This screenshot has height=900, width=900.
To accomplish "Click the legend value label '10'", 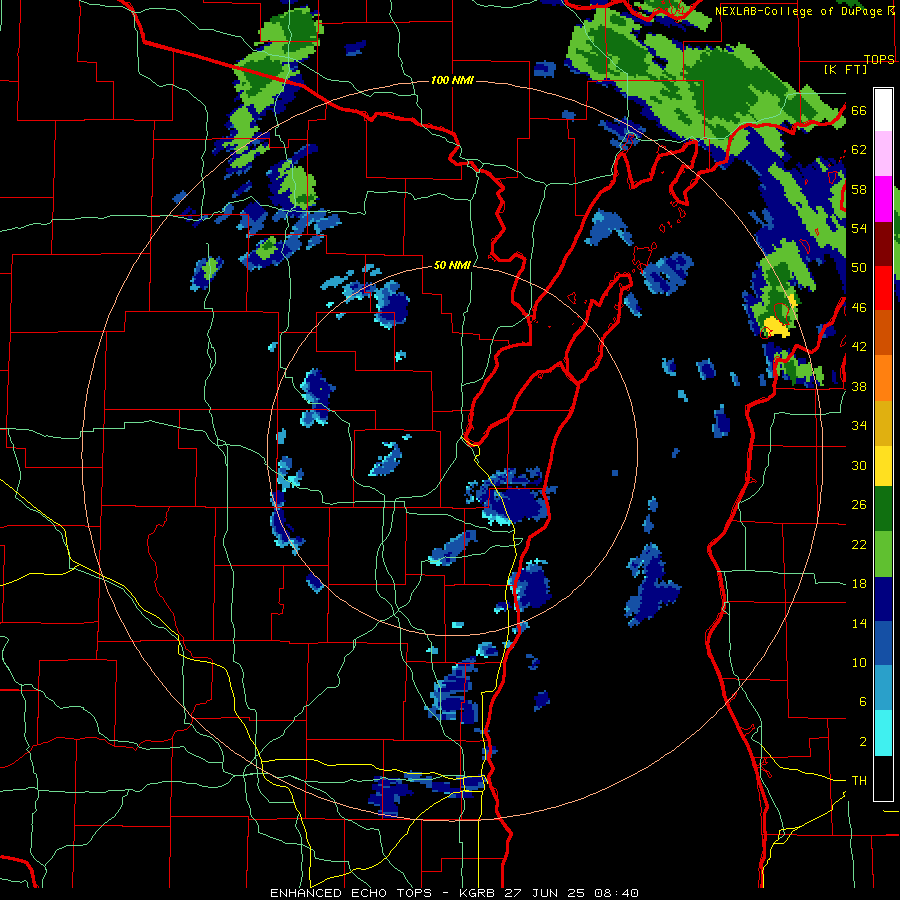I will pyautogui.click(x=859, y=663).
